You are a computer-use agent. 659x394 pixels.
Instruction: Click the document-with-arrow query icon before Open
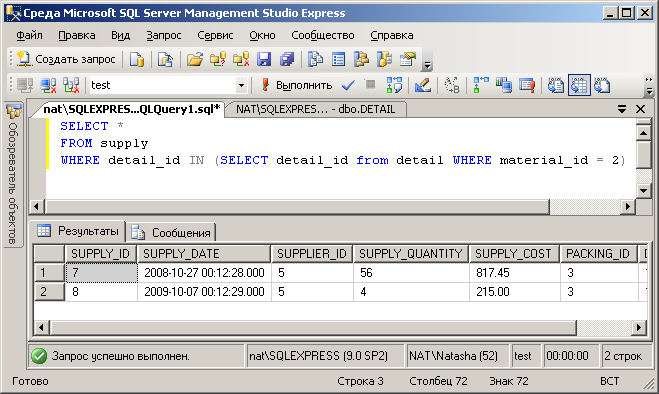click(x=165, y=59)
